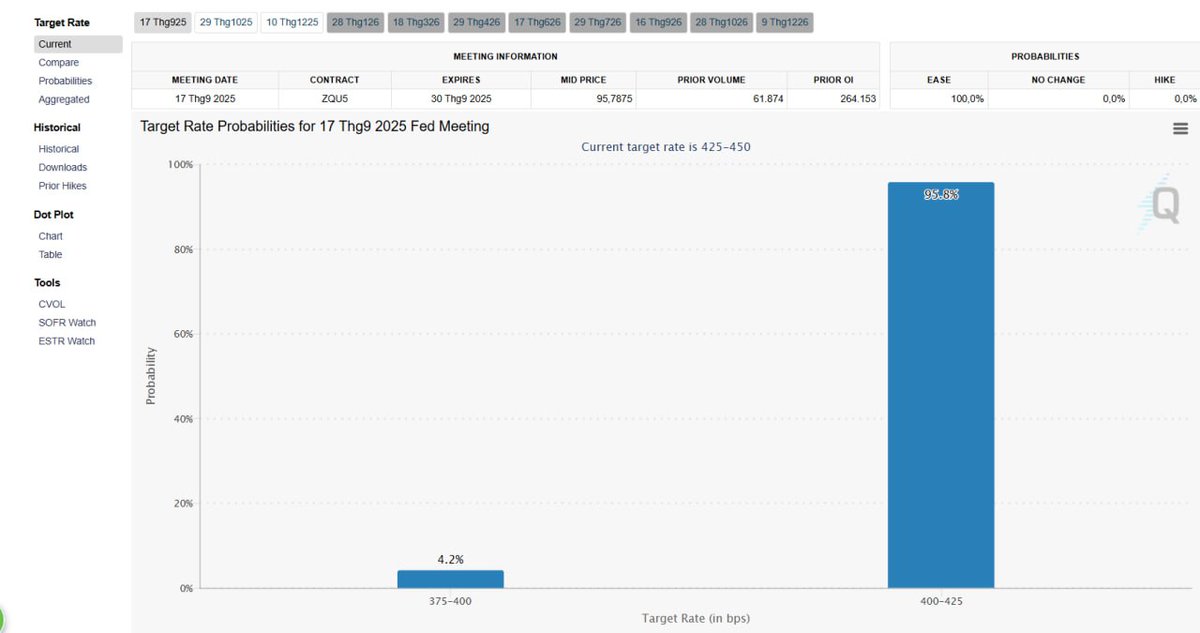Open the 28 Thg126 meeting tab
The height and width of the screenshot is (633, 1200).
(356, 22)
